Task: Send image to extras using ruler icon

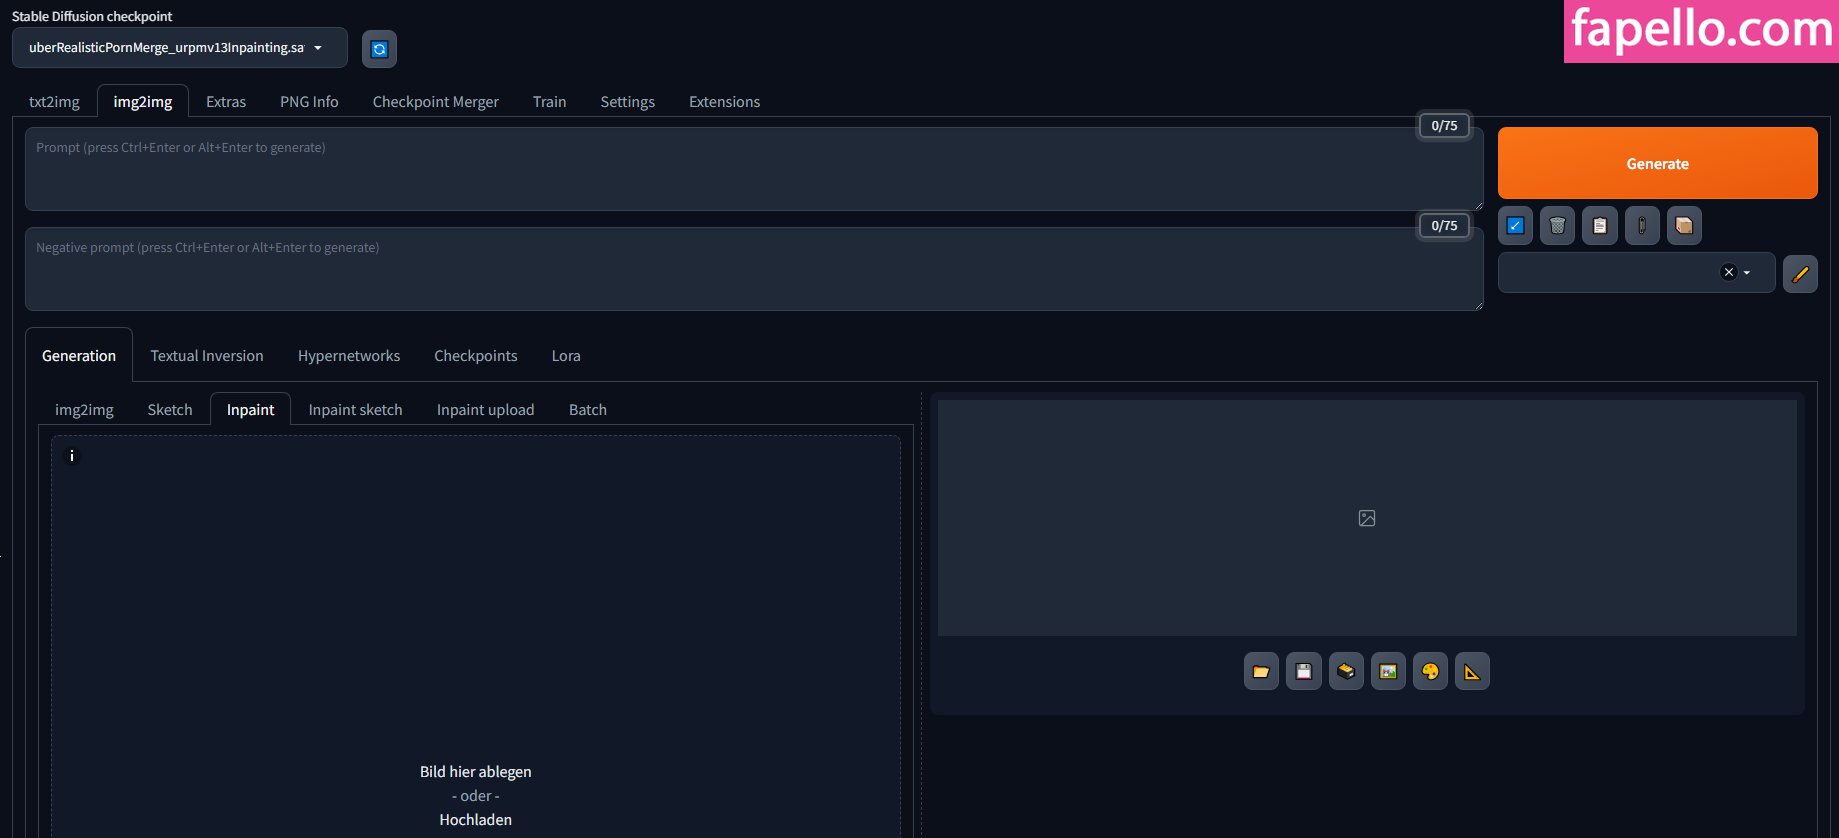Action: click(x=1472, y=672)
